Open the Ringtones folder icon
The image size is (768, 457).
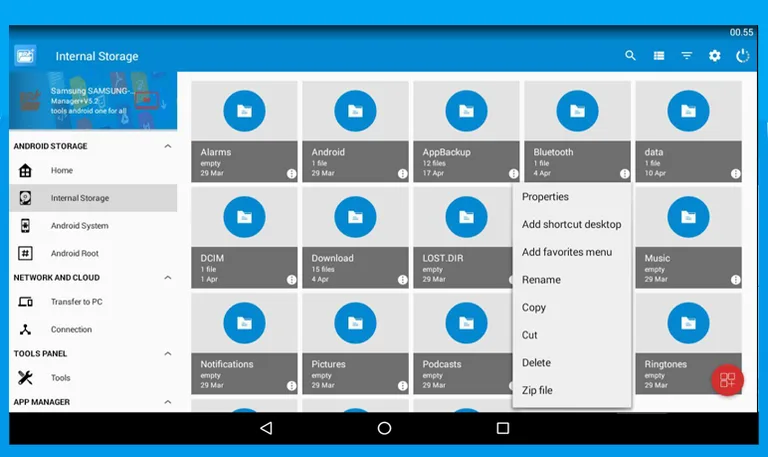pyautogui.click(x=688, y=323)
